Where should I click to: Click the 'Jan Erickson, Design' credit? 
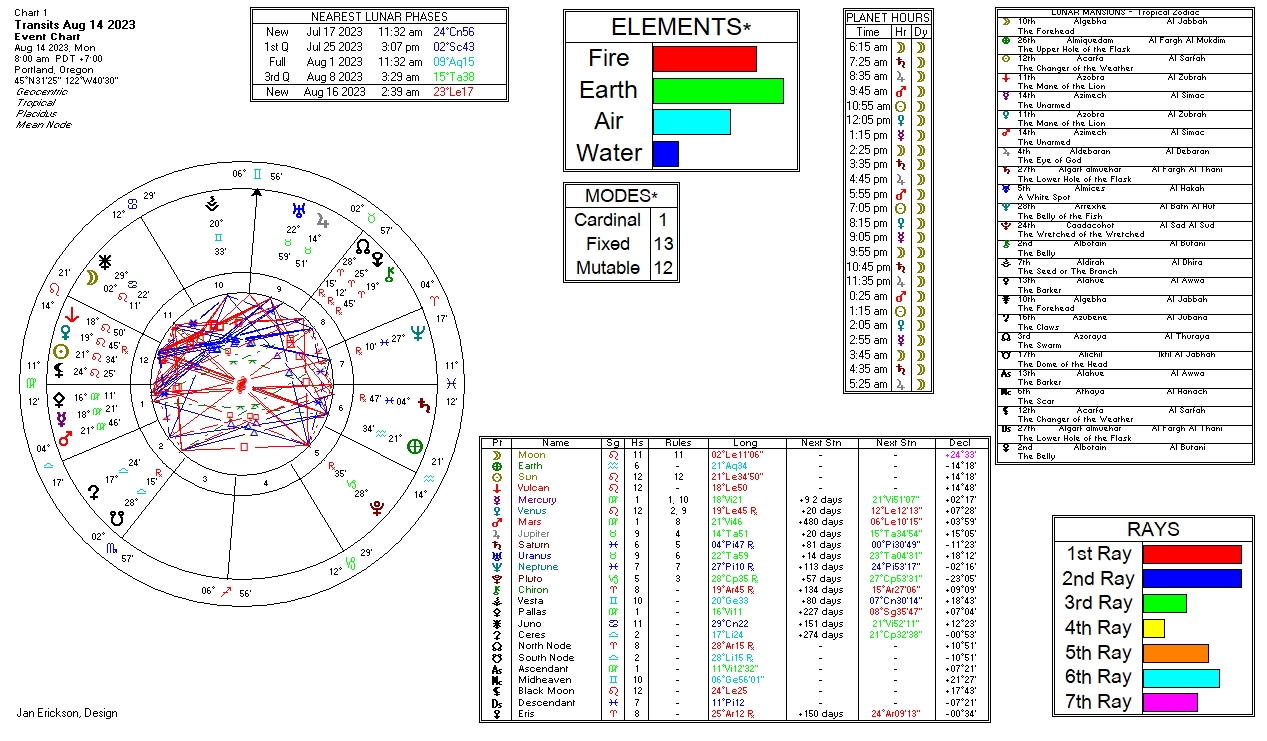point(67,713)
